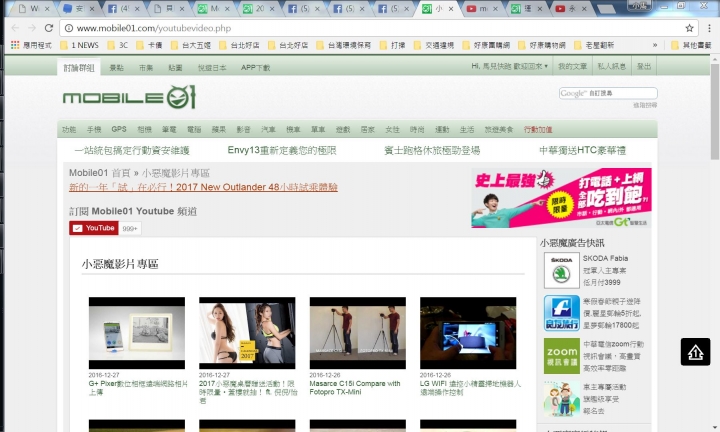The height and width of the screenshot is (432, 720).
Task: Open the Chrome three-dot menu
Action: [709, 28]
